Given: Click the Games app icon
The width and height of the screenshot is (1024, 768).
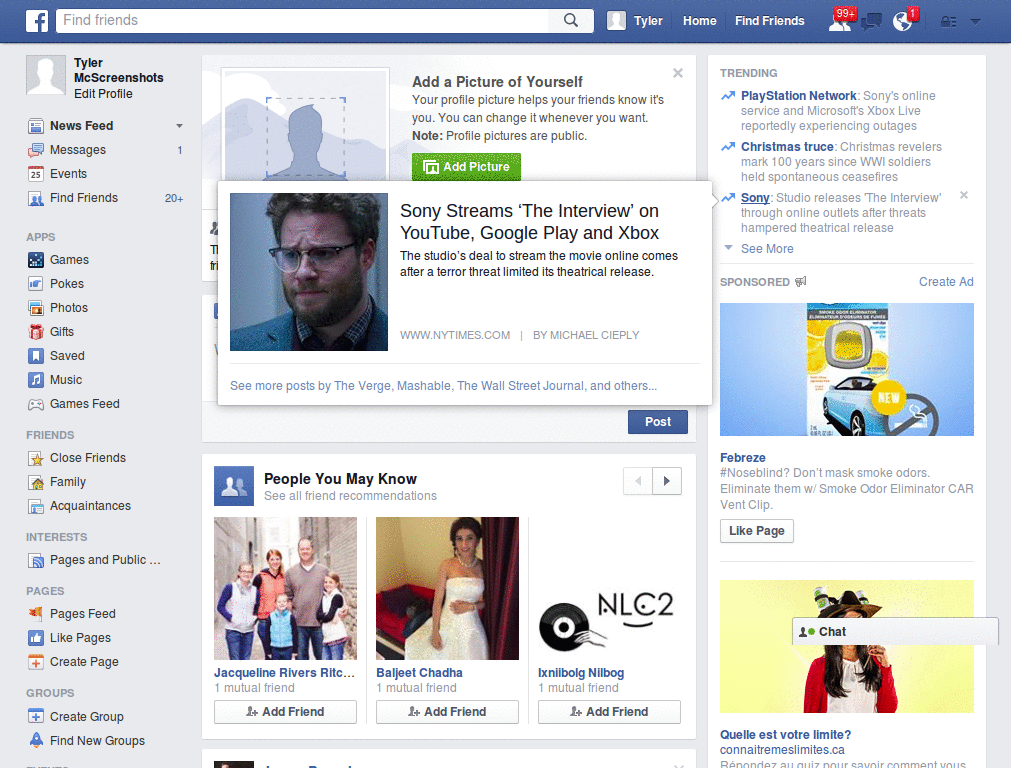Looking at the screenshot, I should point(36,260).
